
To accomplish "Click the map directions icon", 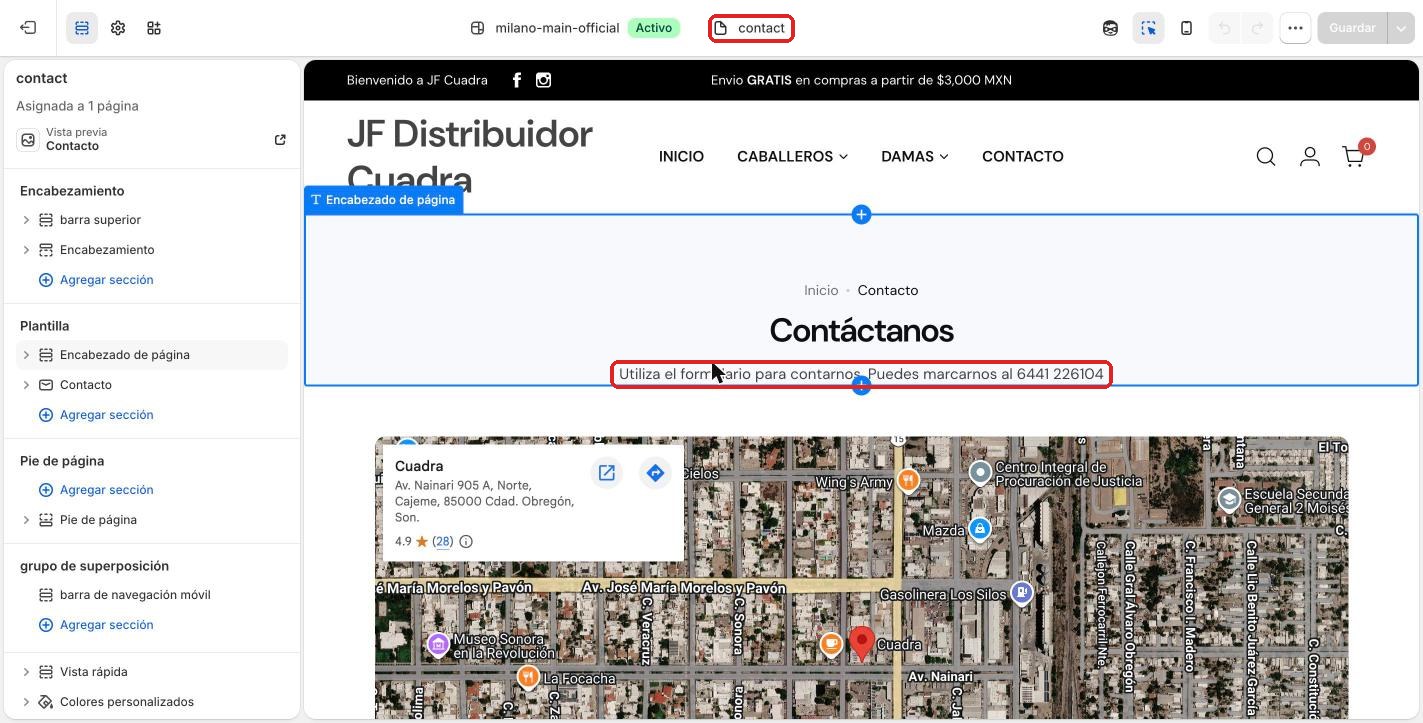I will (x=655, y=472).
